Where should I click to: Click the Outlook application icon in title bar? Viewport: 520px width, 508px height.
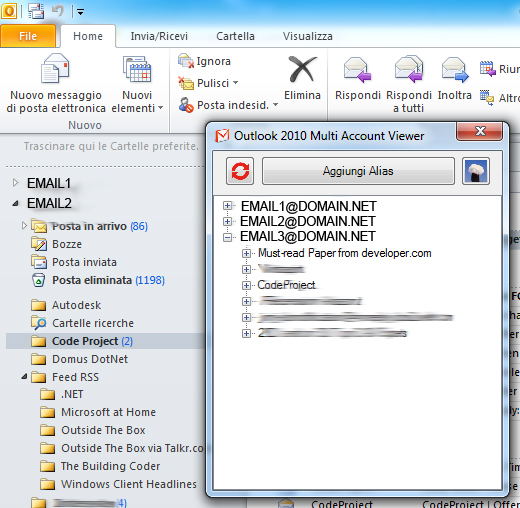click(x=9, y=11)
